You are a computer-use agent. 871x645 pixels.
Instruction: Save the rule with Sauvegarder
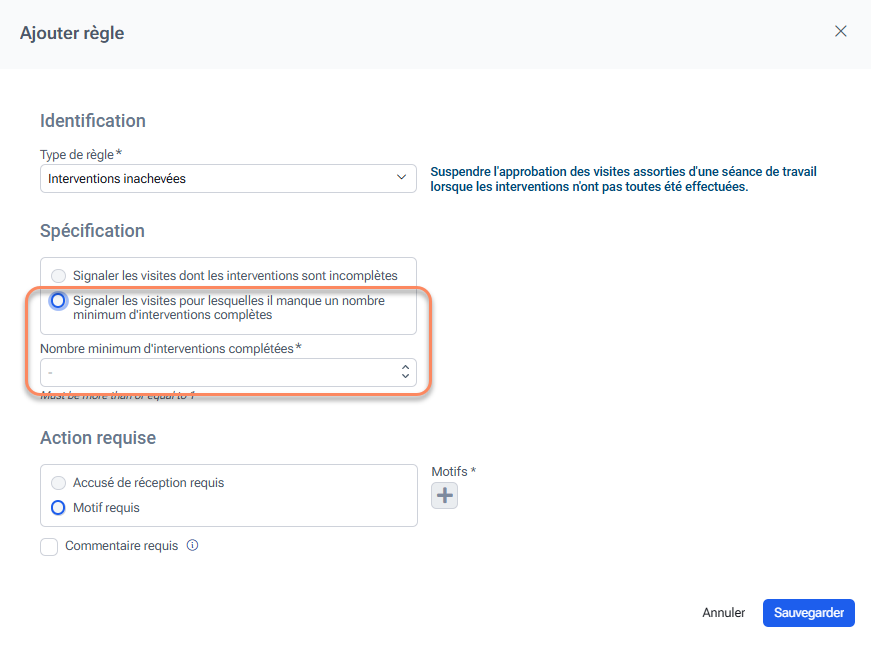[x=808, y=613]
